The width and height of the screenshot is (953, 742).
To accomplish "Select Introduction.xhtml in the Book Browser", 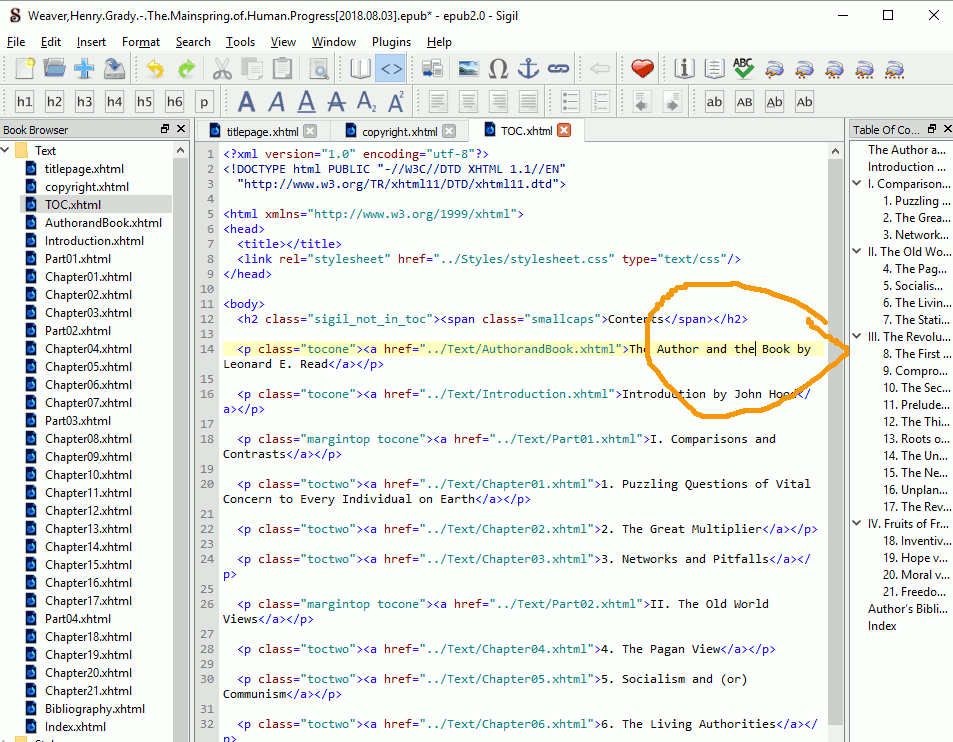I will 94,240.
